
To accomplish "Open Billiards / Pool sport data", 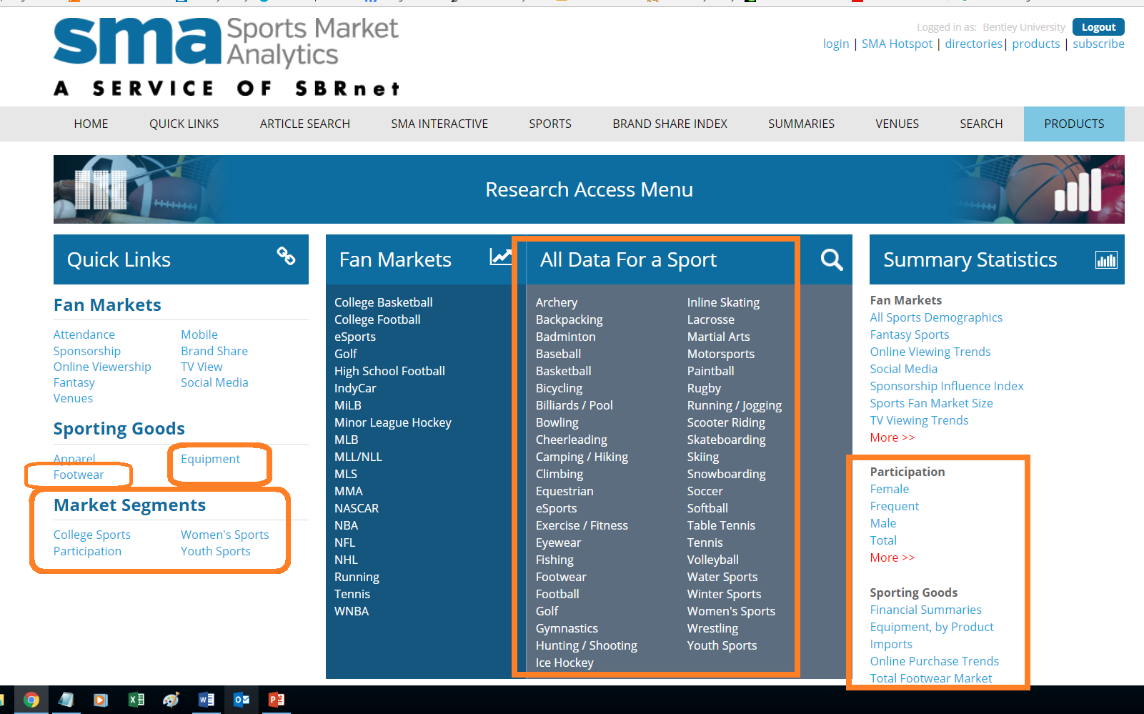I will coord(574,405).
